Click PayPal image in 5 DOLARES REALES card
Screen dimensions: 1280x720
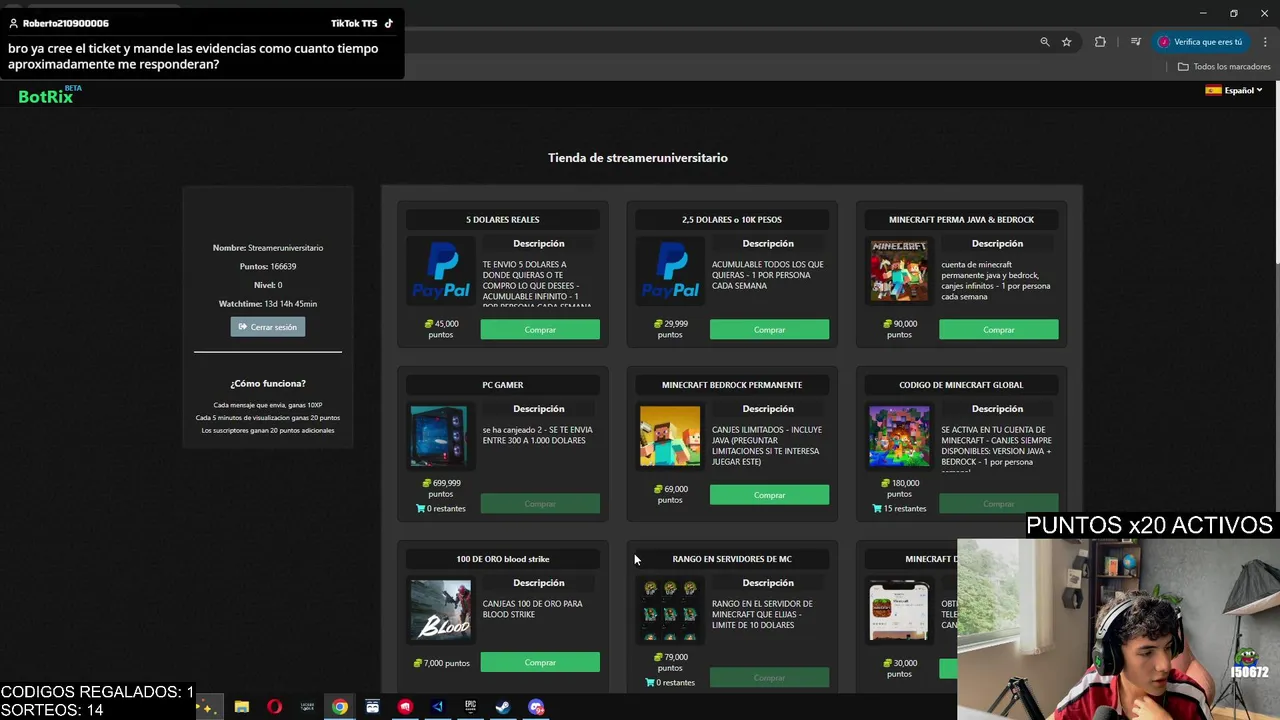click(441, 271)
